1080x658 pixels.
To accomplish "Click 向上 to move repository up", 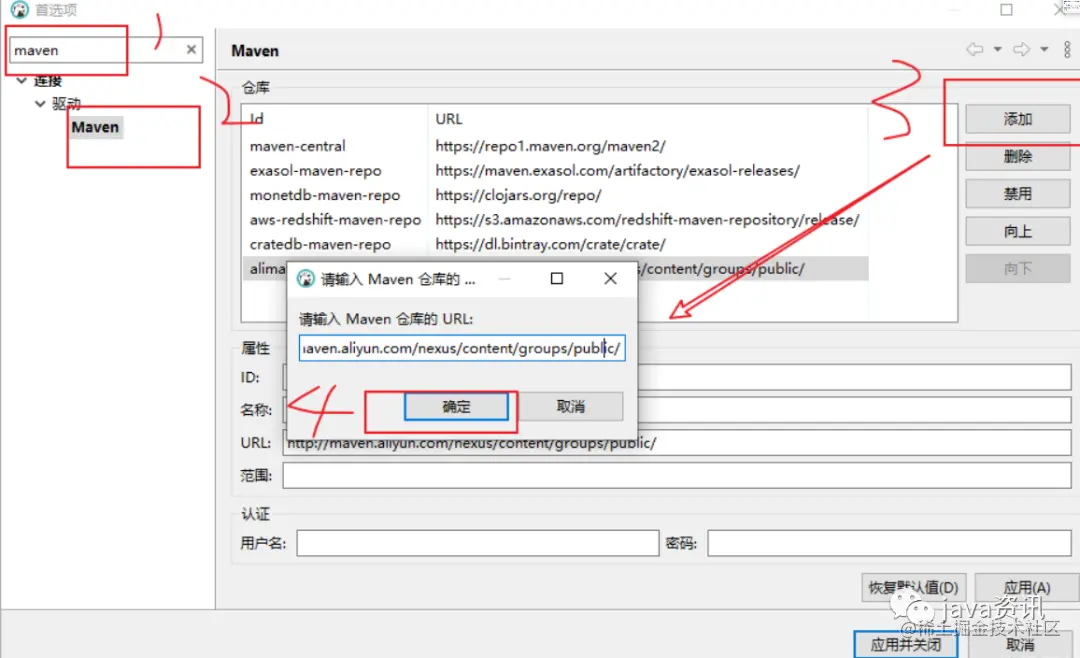I will [x=1017, y=232].
